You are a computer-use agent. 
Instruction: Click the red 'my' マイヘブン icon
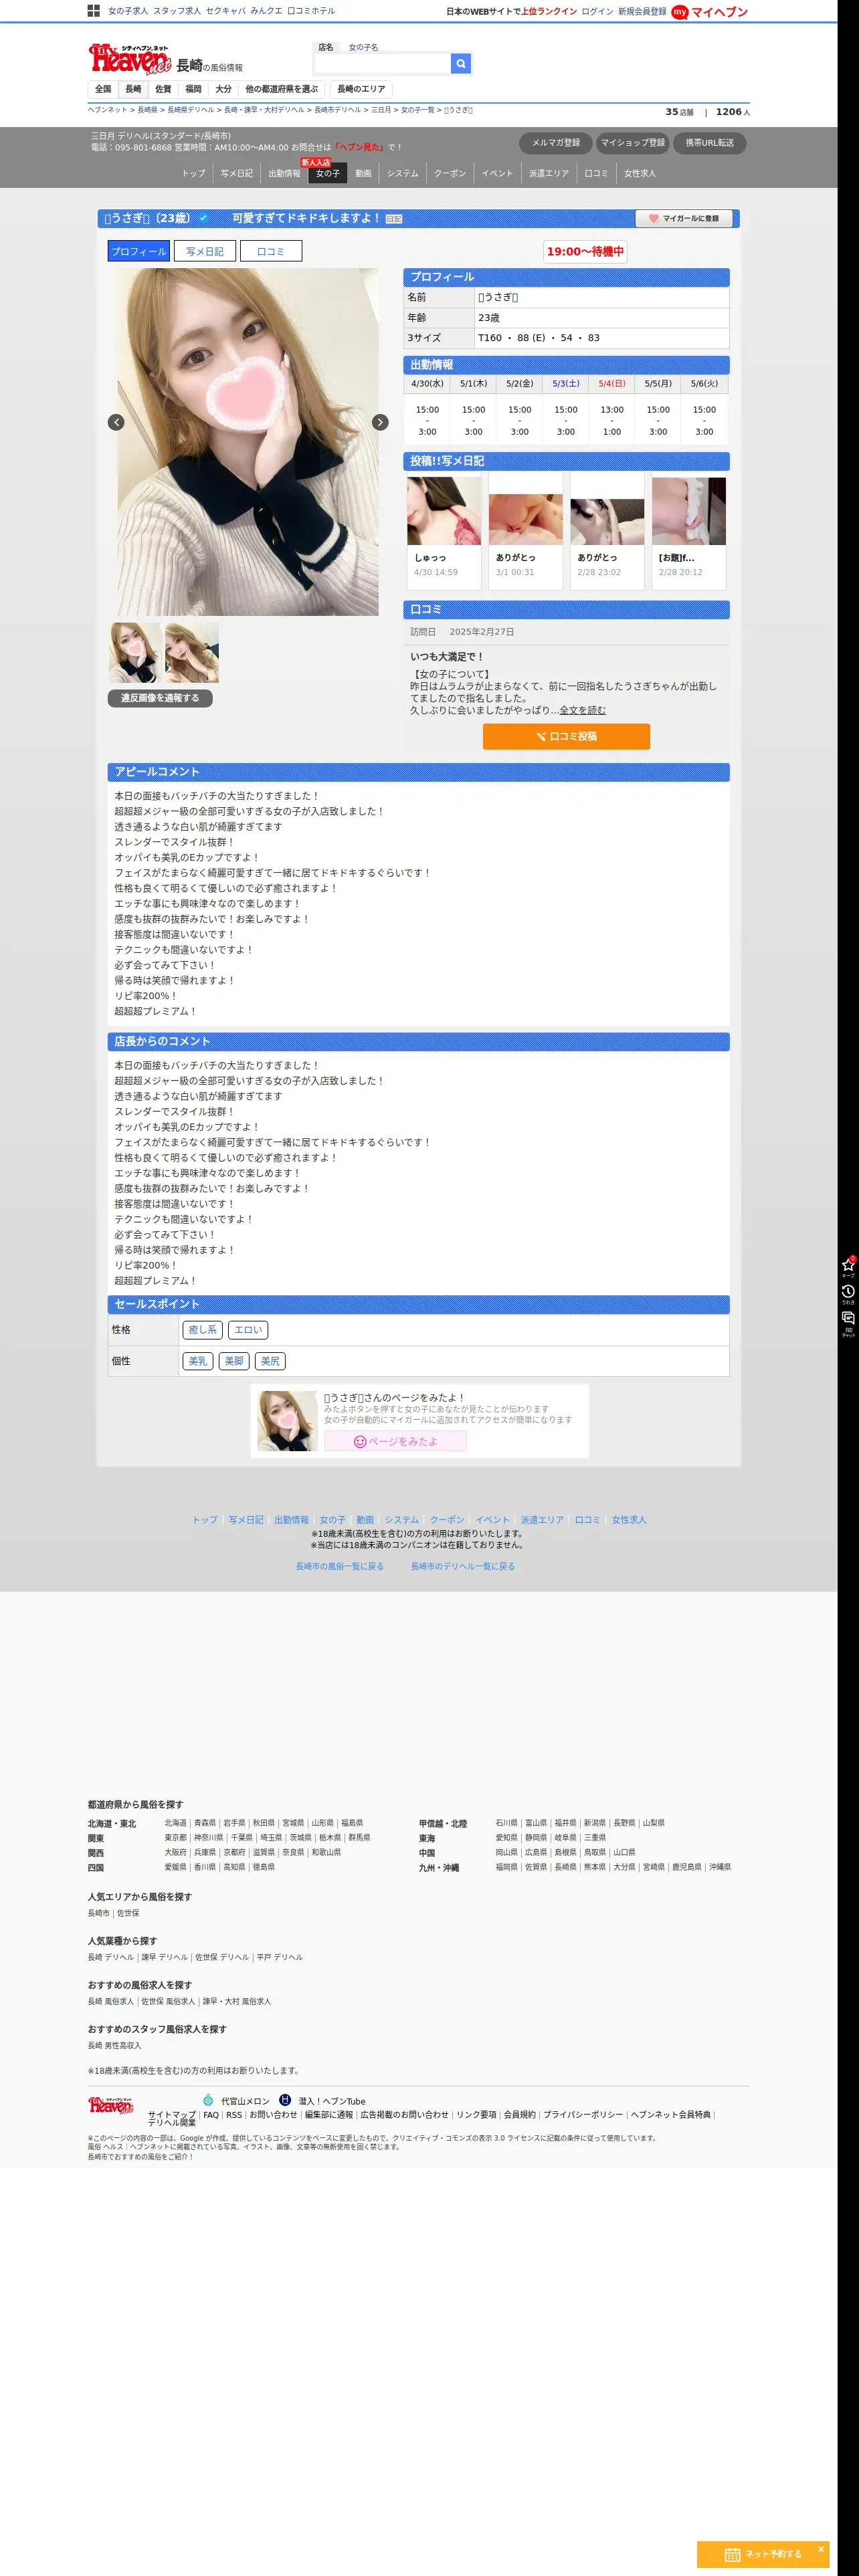(x=680, y=12)
